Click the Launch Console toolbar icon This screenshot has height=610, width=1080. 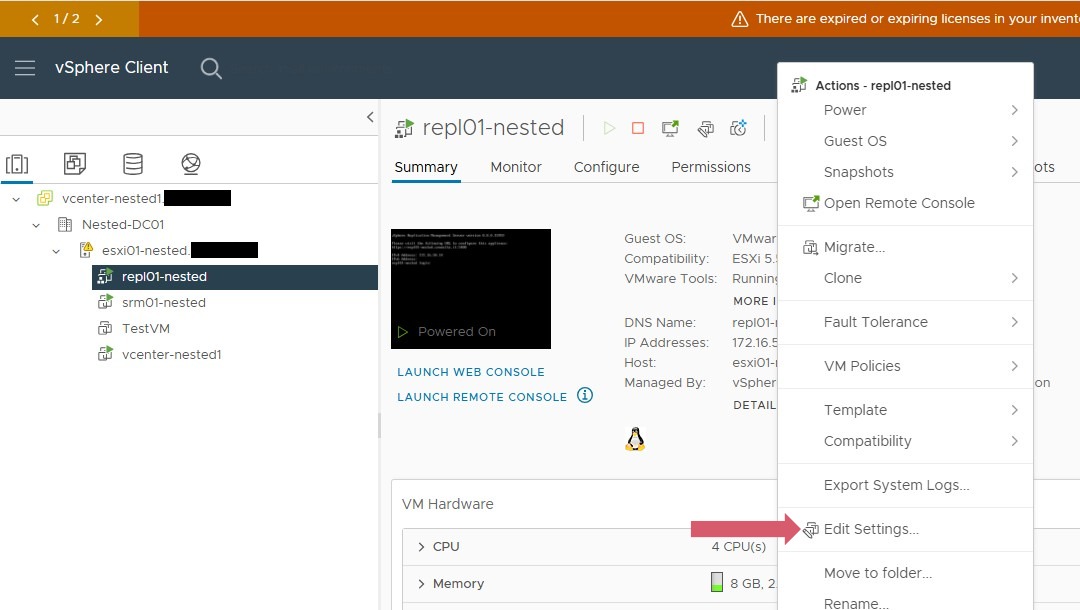(670, 128)
